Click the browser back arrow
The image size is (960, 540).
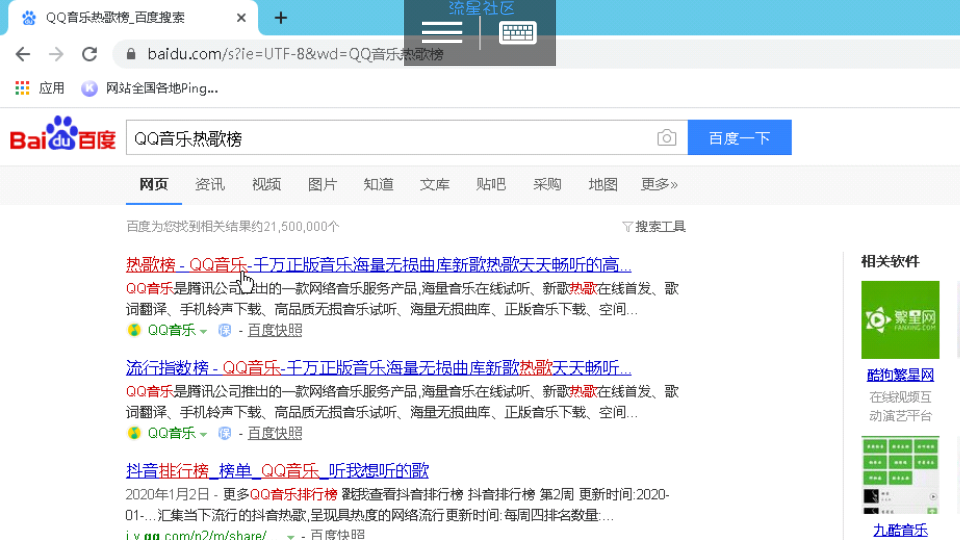(x=23, y=54)
